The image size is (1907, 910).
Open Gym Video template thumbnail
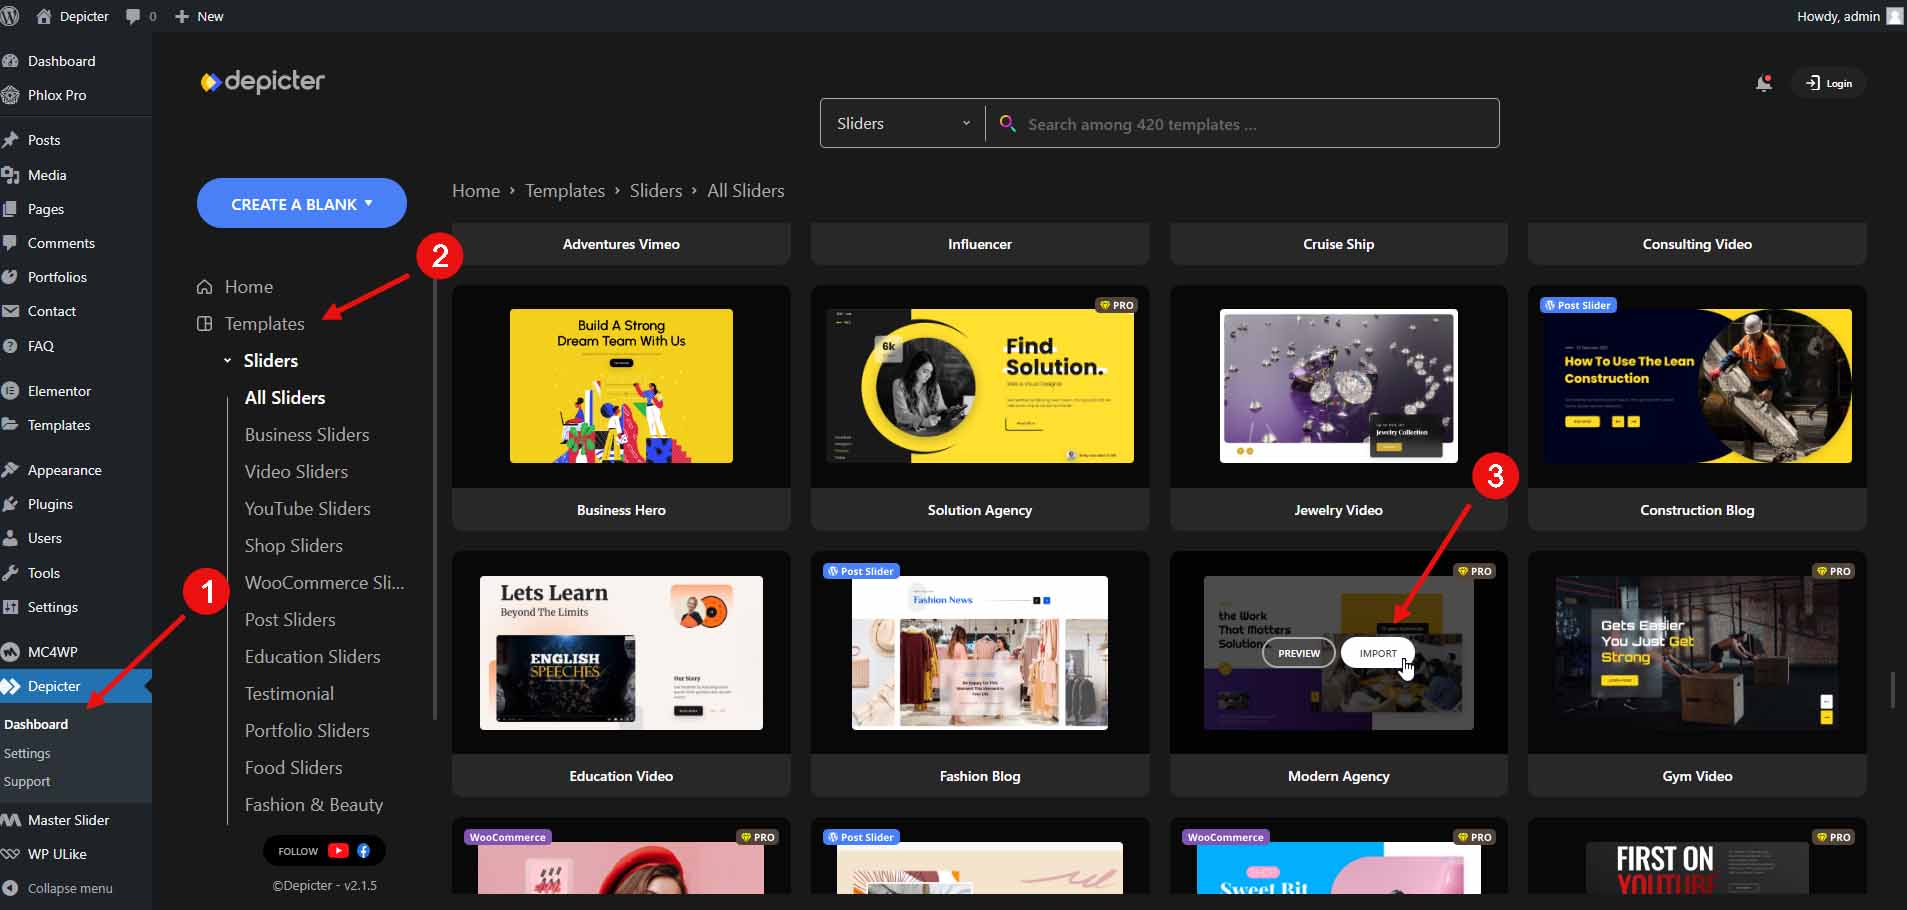coord(1697,652)
